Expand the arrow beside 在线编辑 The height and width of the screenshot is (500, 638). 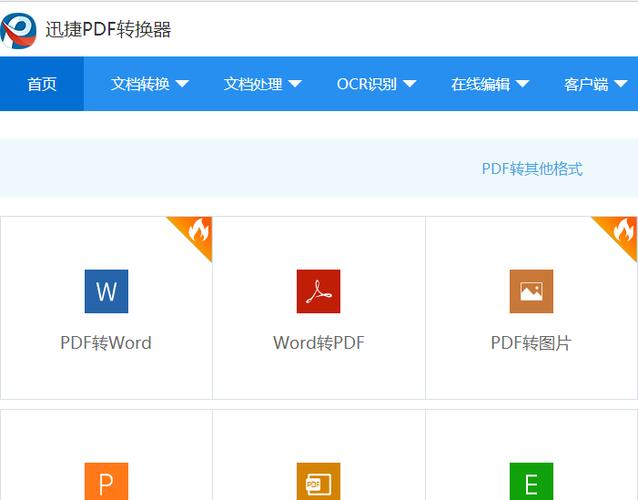pyautogui.click(x=522, y=84)
